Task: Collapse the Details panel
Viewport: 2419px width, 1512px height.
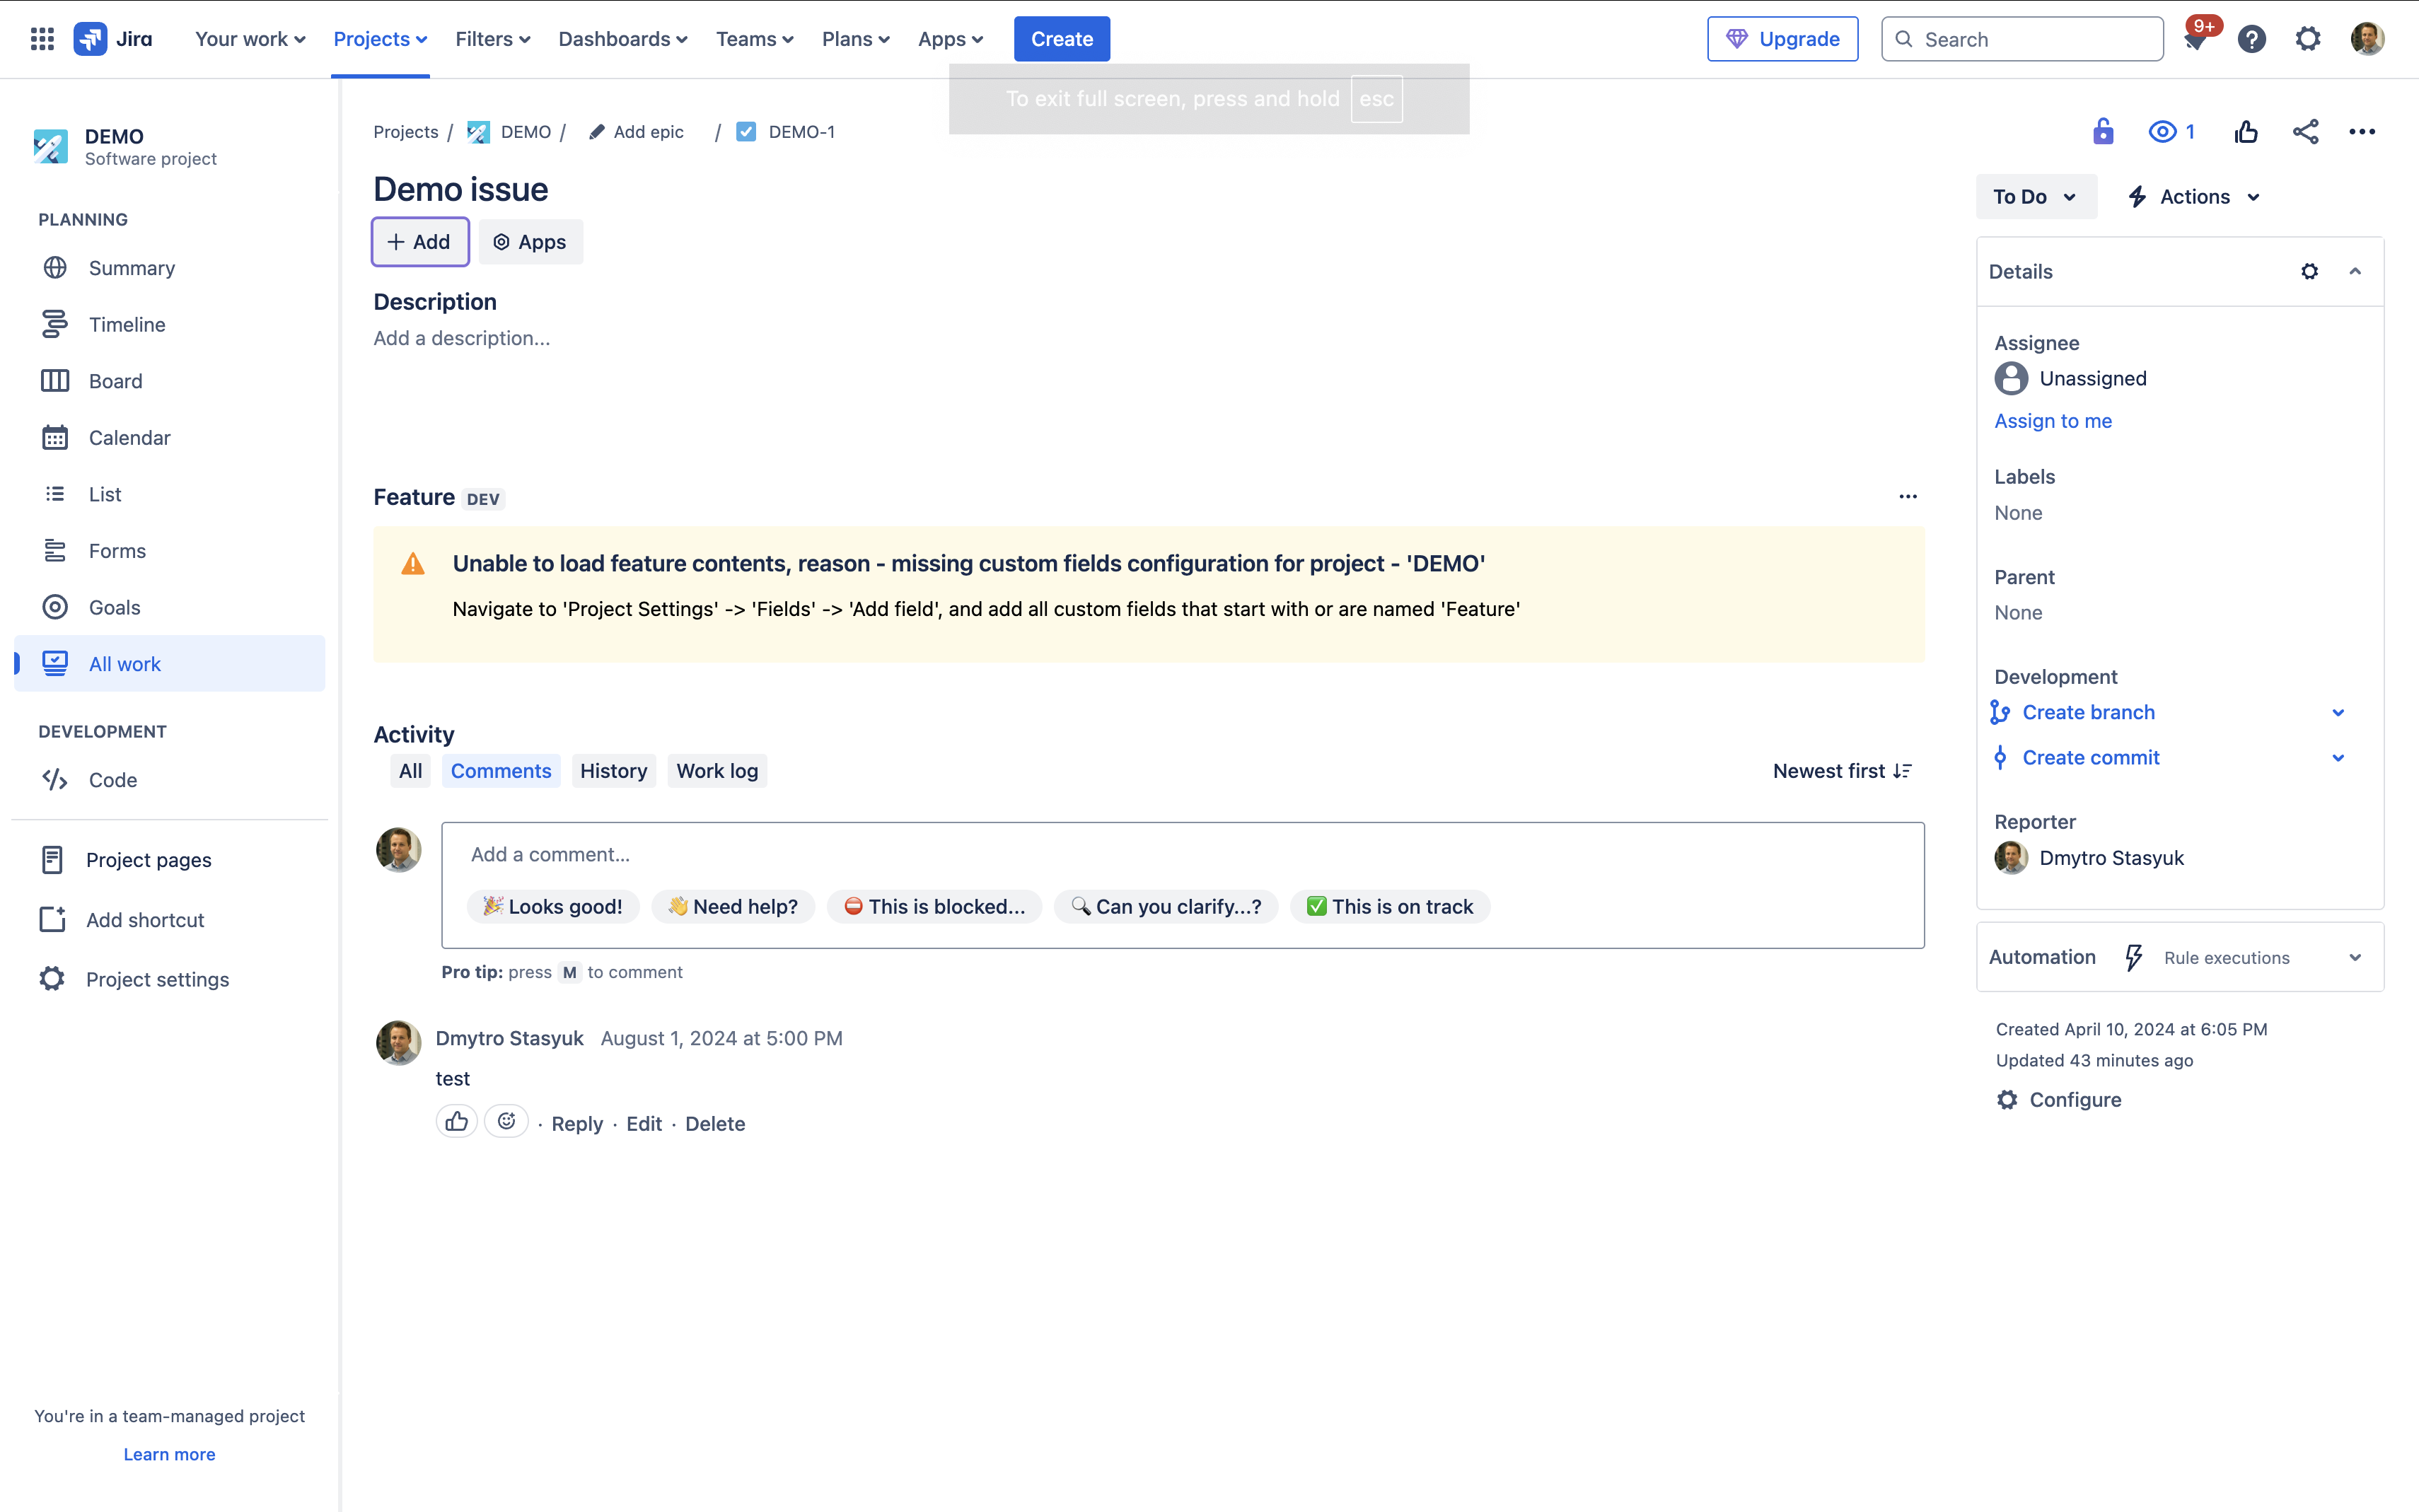Action: click(2355, 271)
